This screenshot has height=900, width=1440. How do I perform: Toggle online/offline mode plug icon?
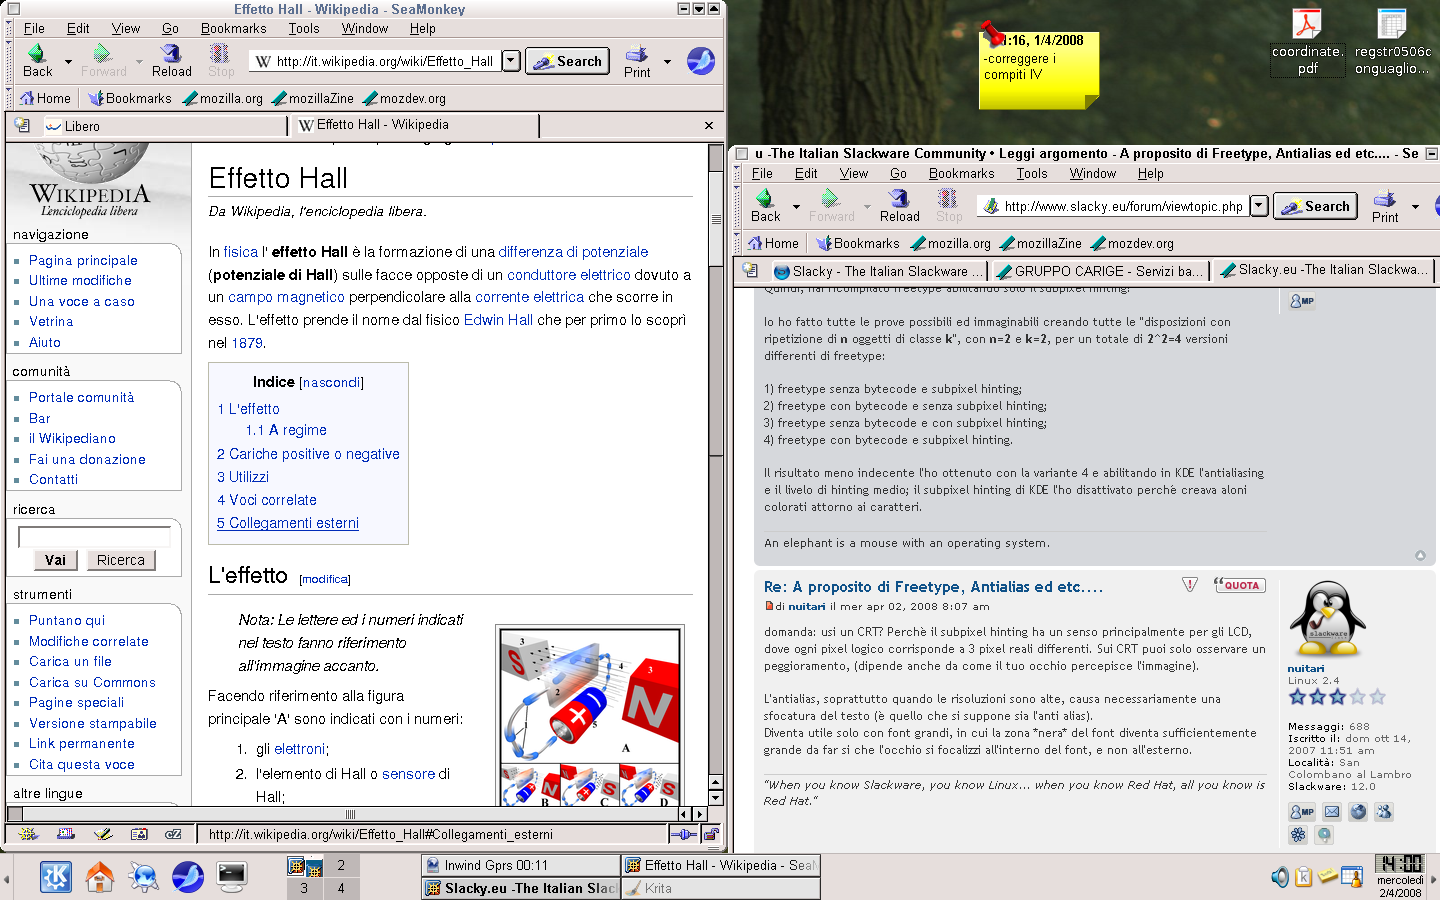point(684,834)
